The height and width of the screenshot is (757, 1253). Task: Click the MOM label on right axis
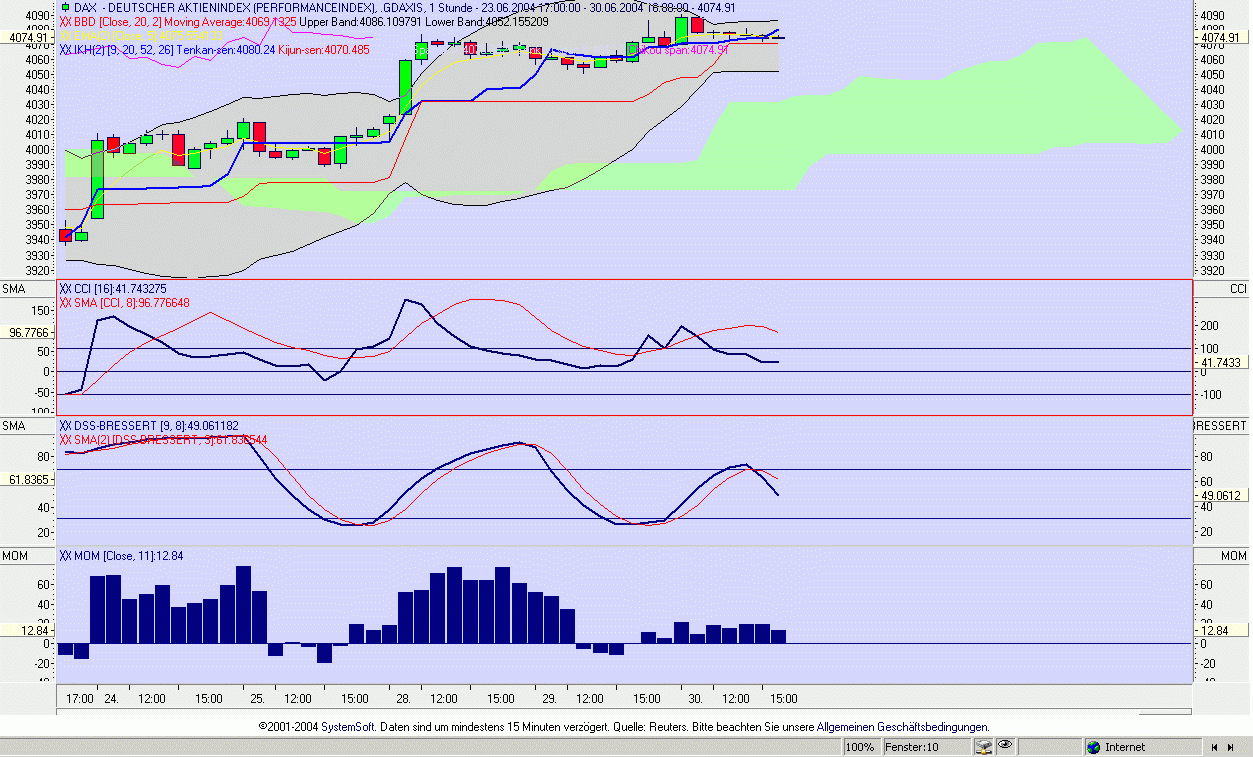point(1233,555)
